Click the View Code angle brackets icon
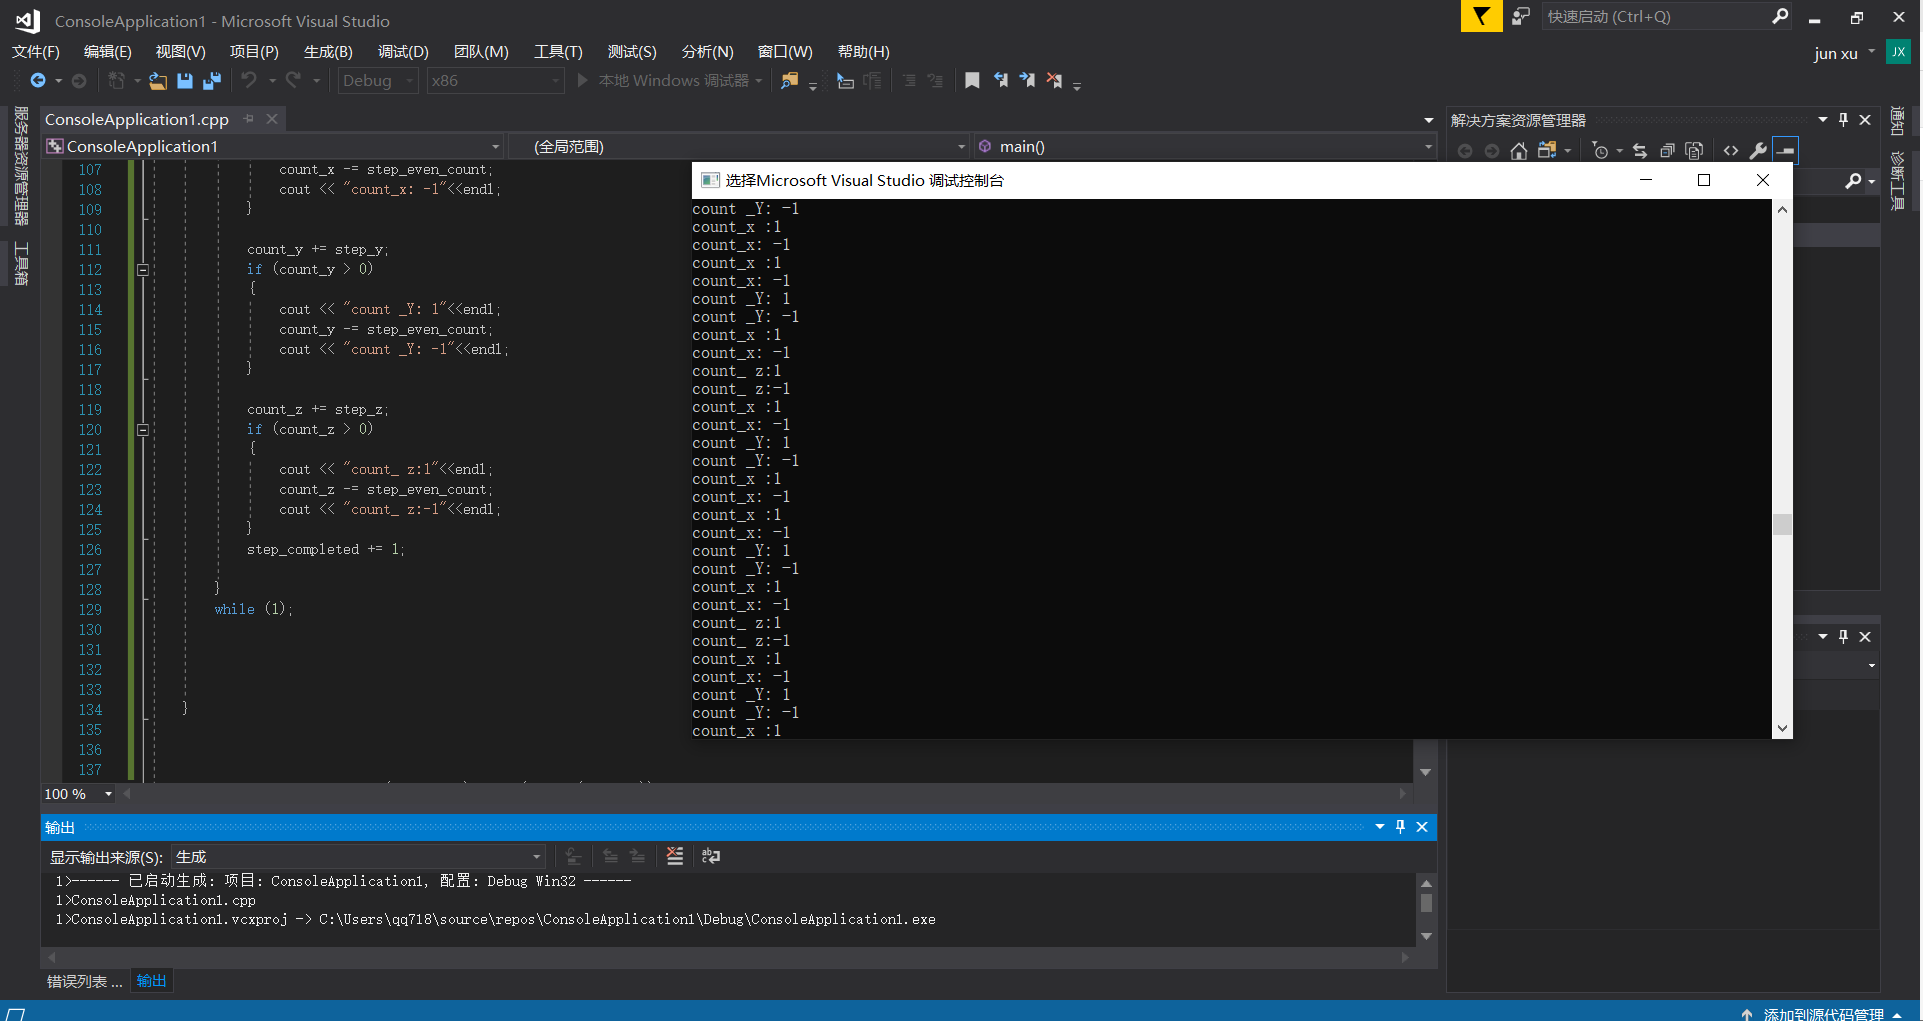Image resolution: width=1923 pixels, height=1021 pixels. (1731, 150)
